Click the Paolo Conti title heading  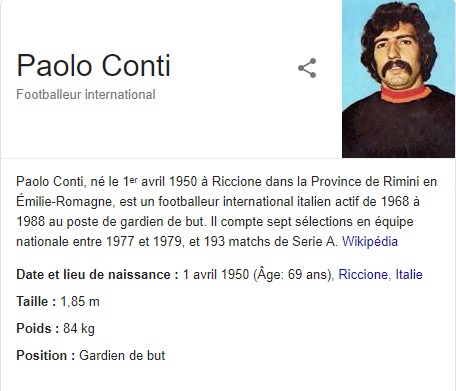point(94,65)
